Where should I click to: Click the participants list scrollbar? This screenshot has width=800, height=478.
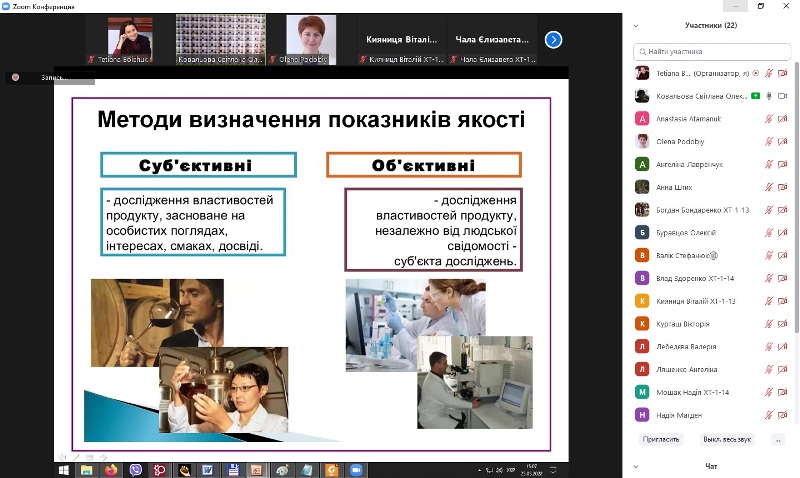point(796,196)
